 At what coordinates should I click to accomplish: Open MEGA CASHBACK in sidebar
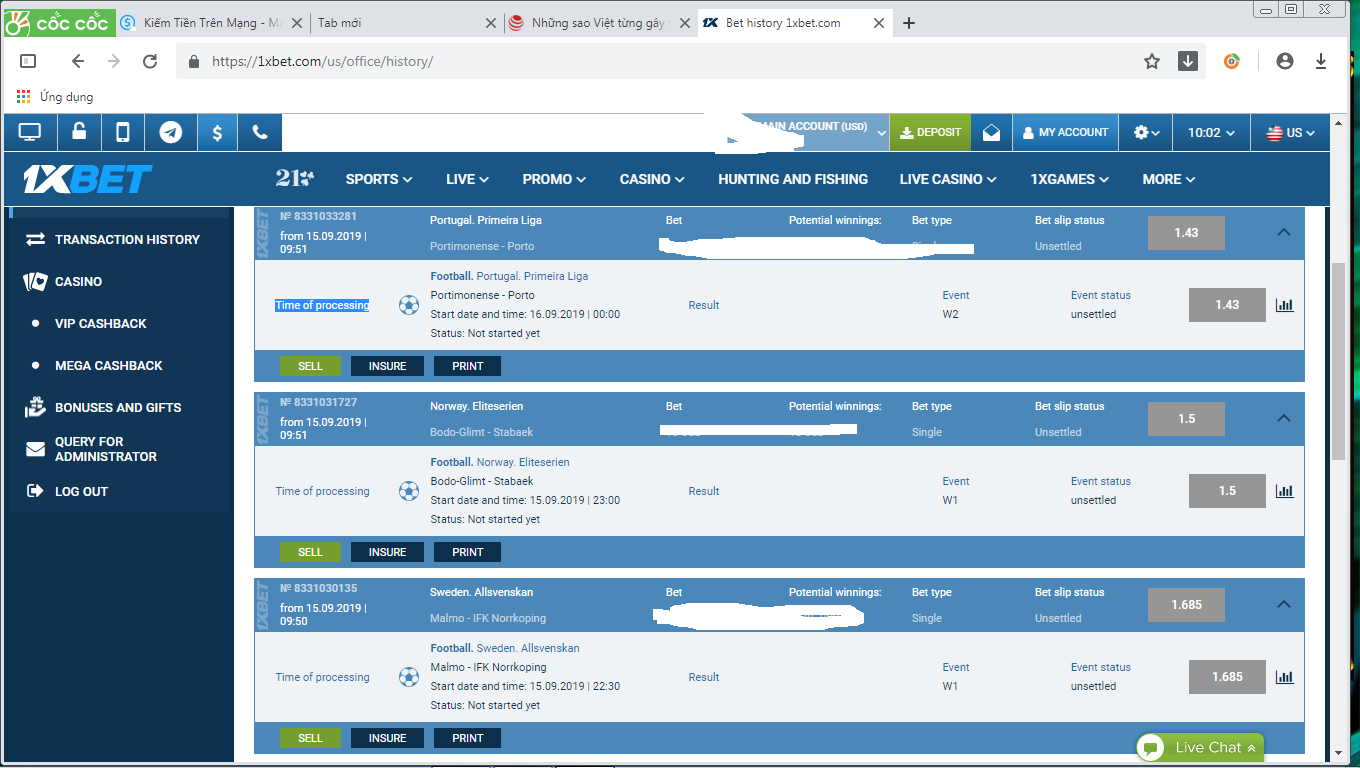tap(108, 365)
